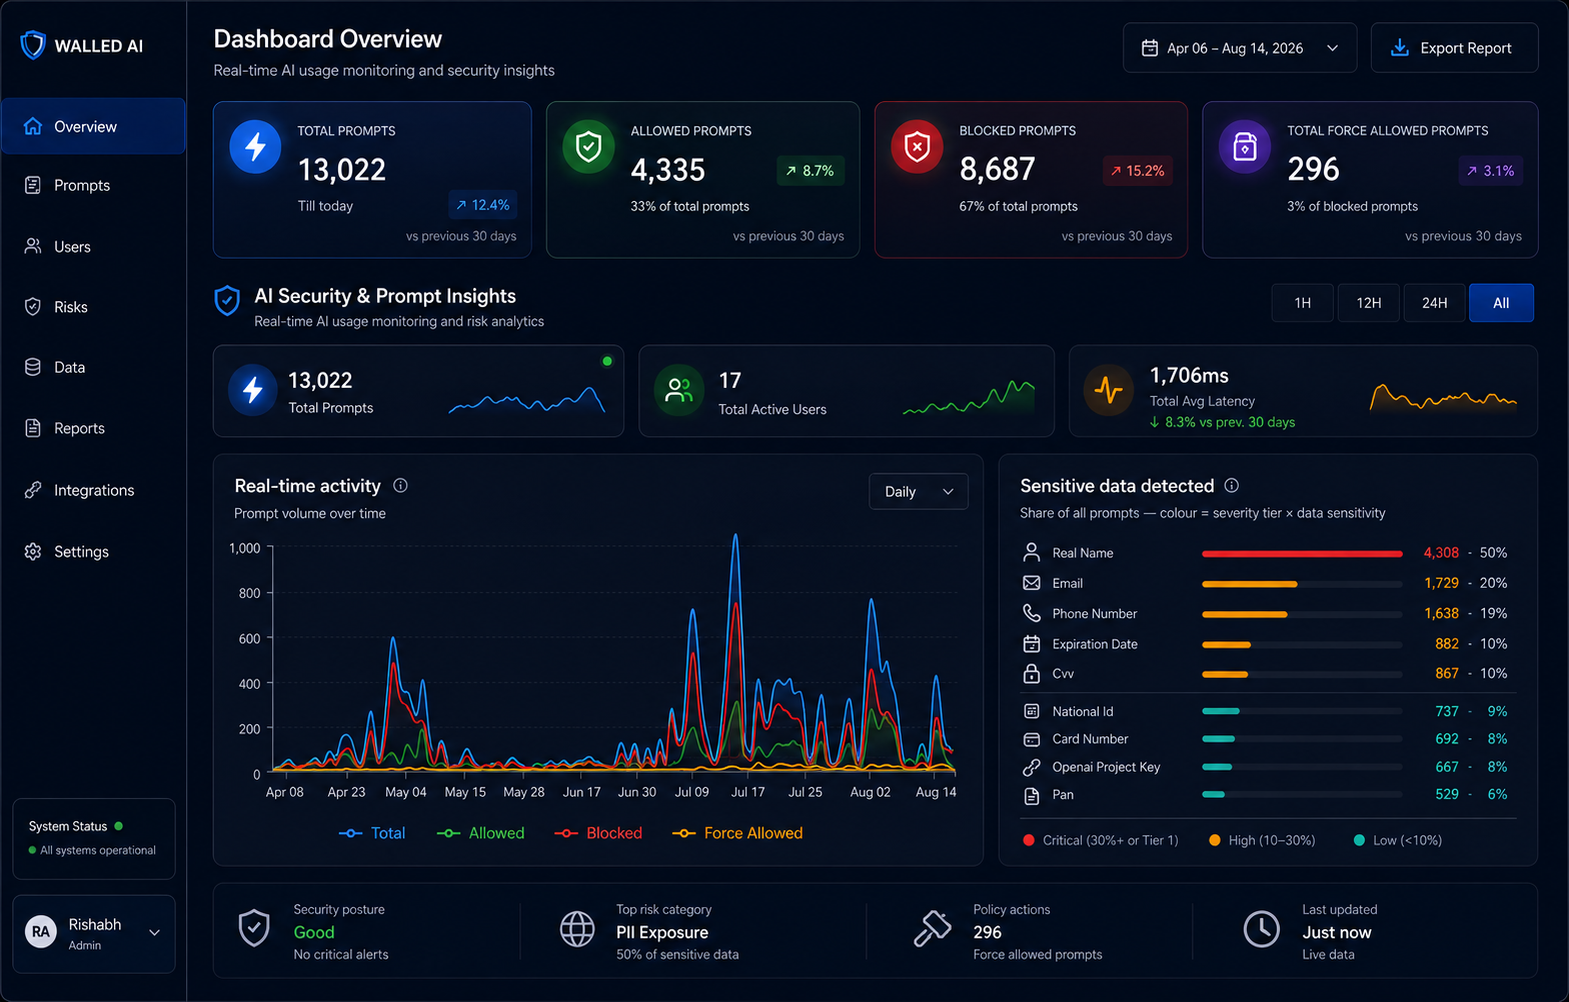The width and height of the screenshot is (1569, 1002).
Task: Click the Avg Latency sparkline
Action: click(x=1443, y=397)
